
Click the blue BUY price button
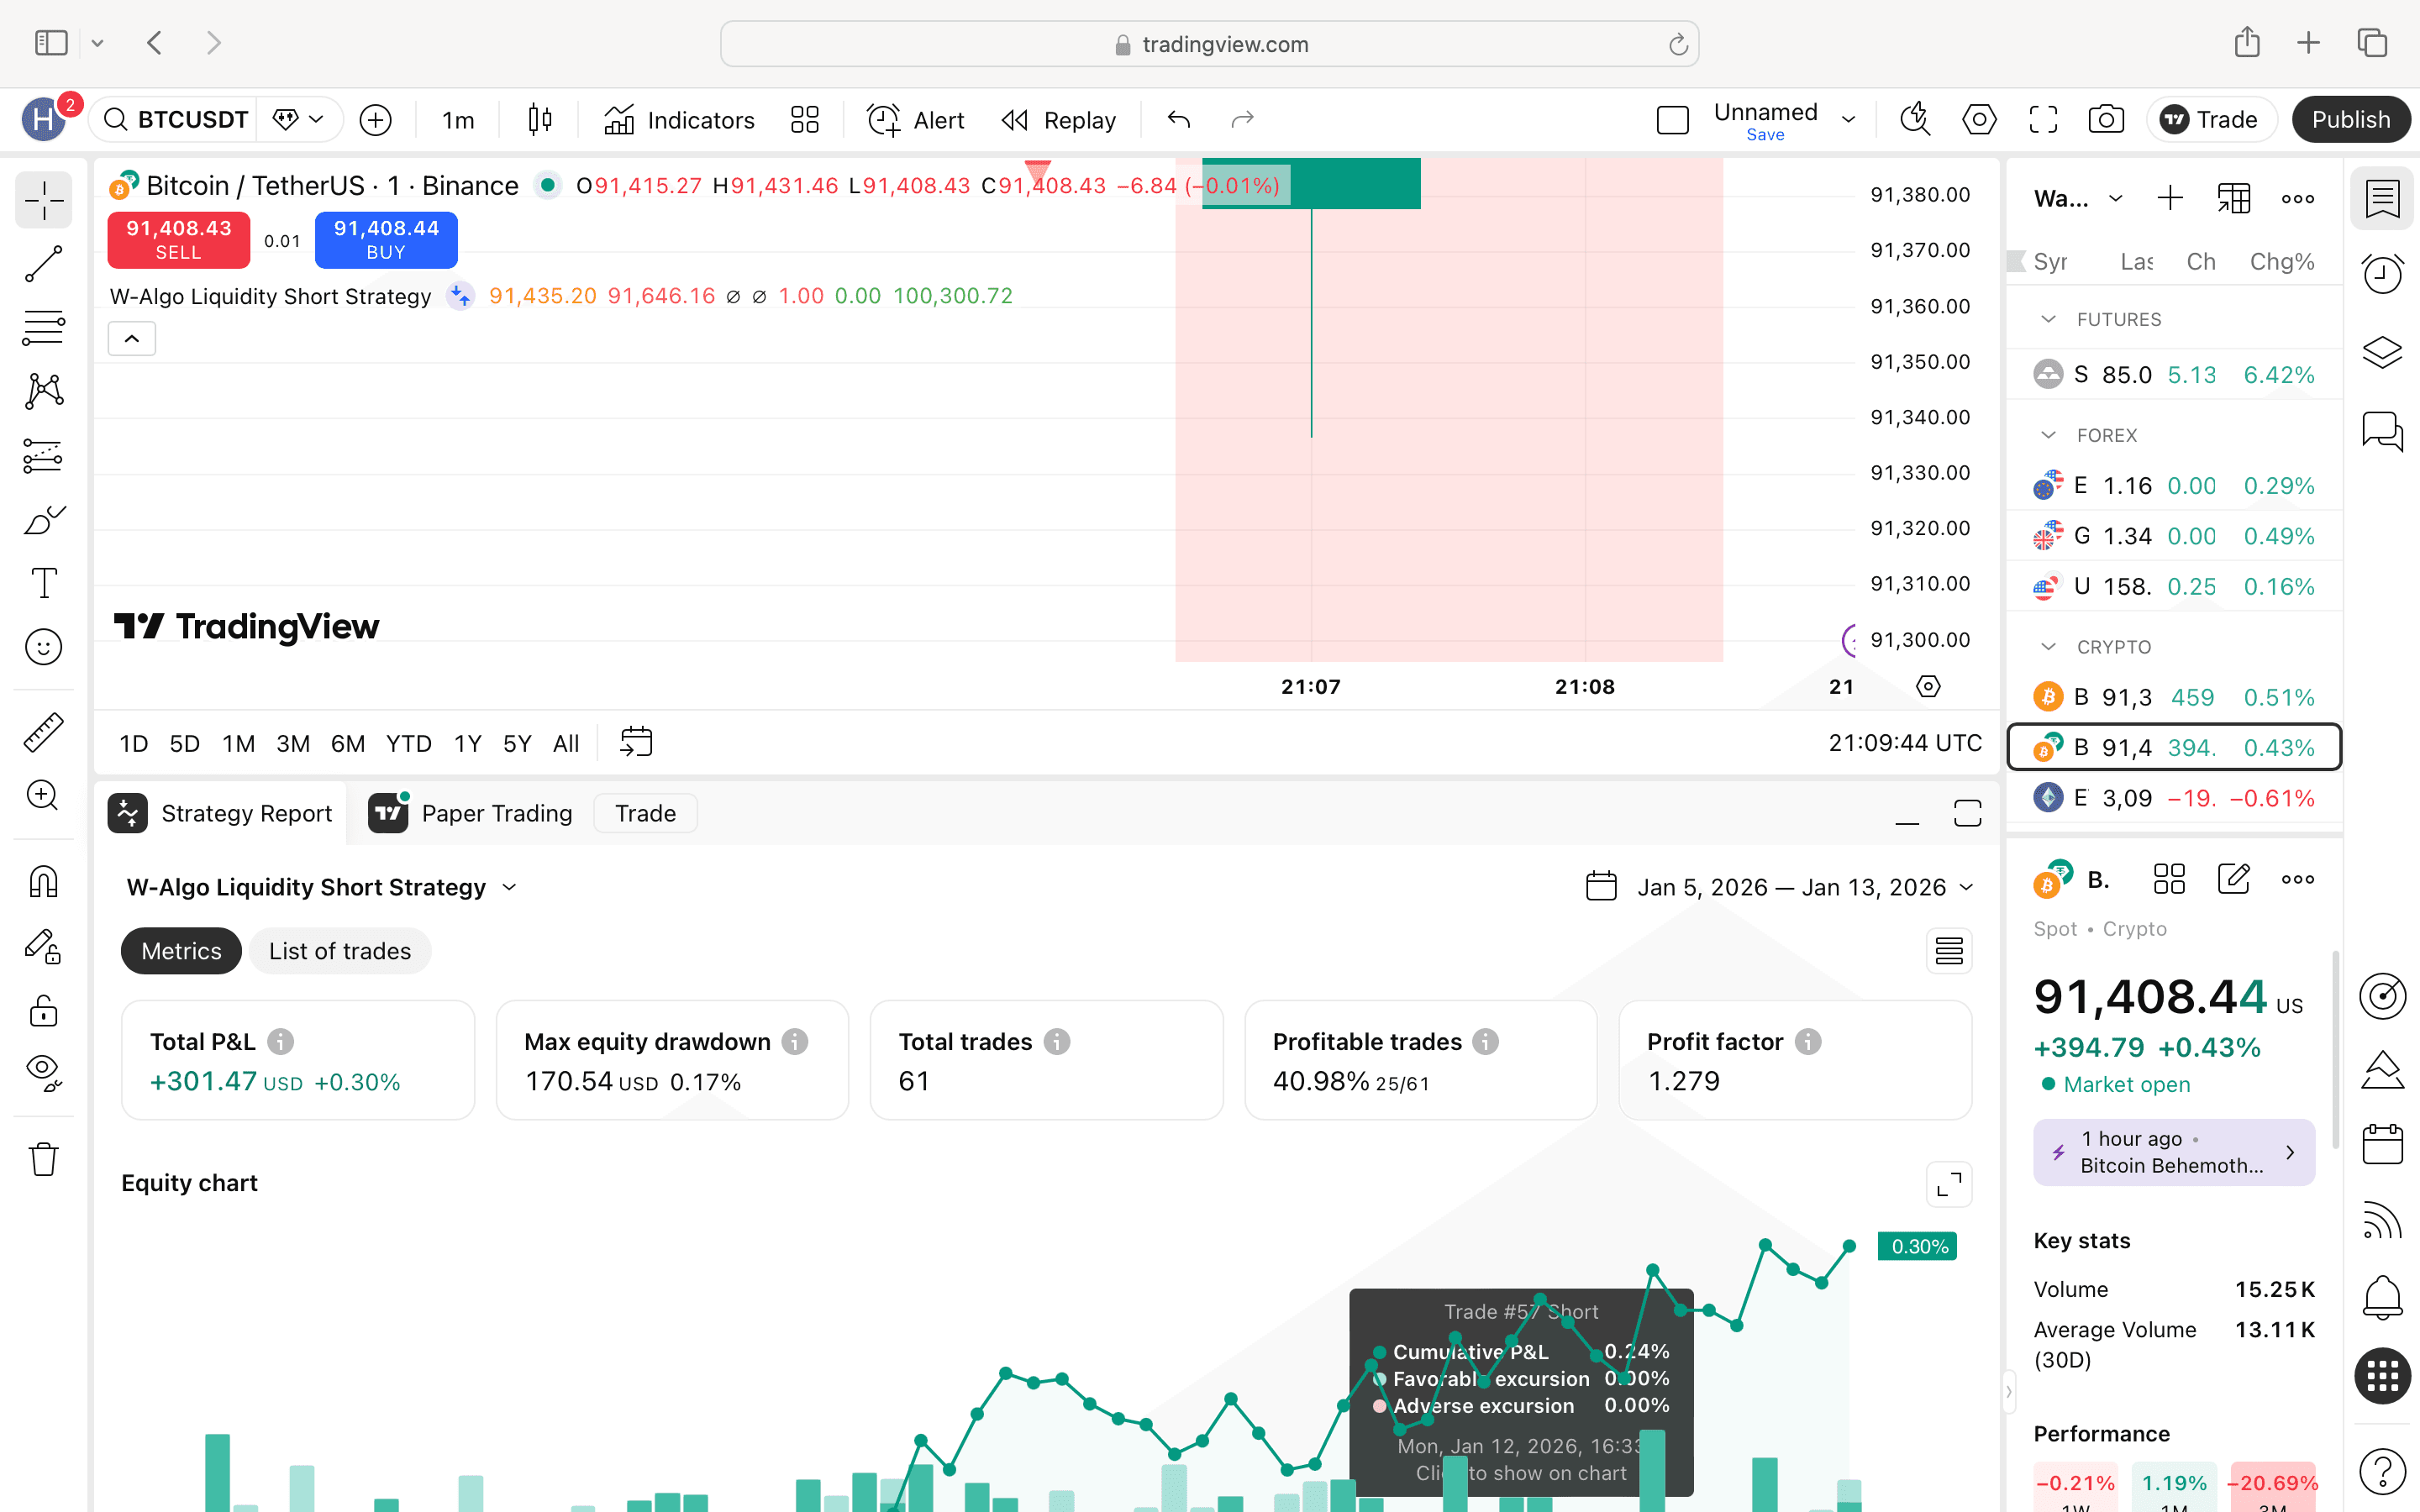pos(386,240)
